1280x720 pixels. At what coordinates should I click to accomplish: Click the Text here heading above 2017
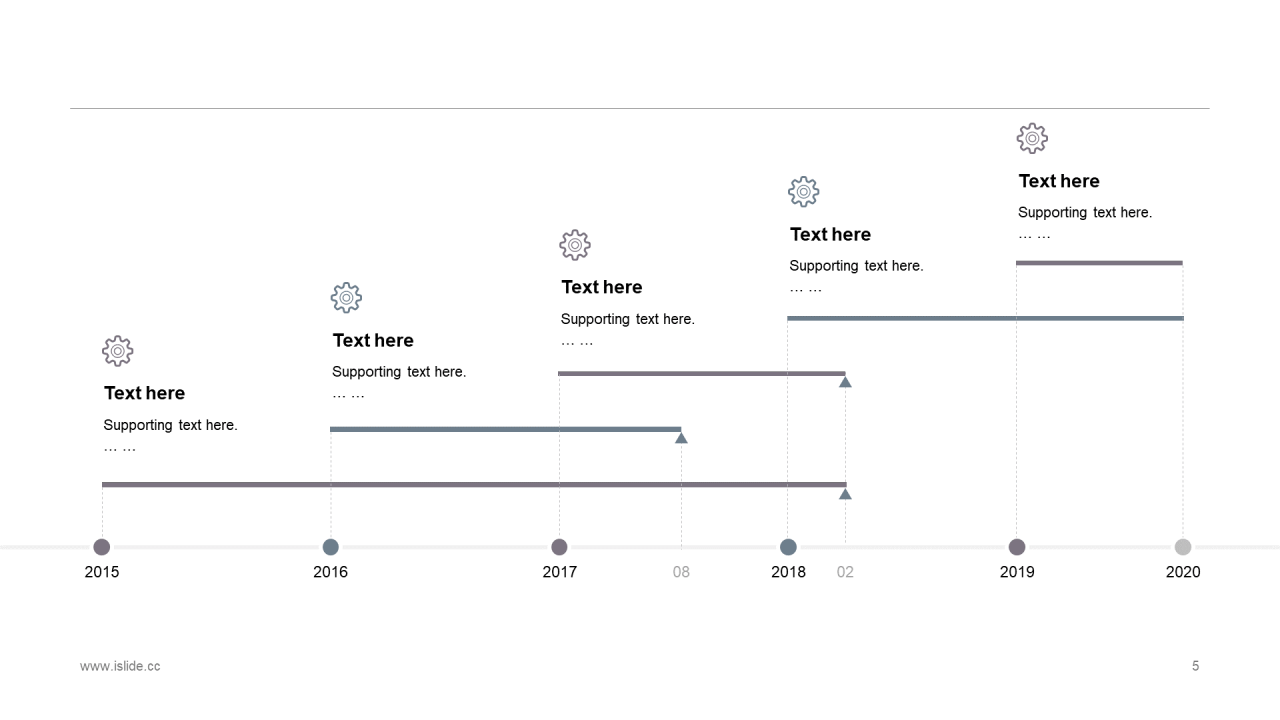(602, 287)
